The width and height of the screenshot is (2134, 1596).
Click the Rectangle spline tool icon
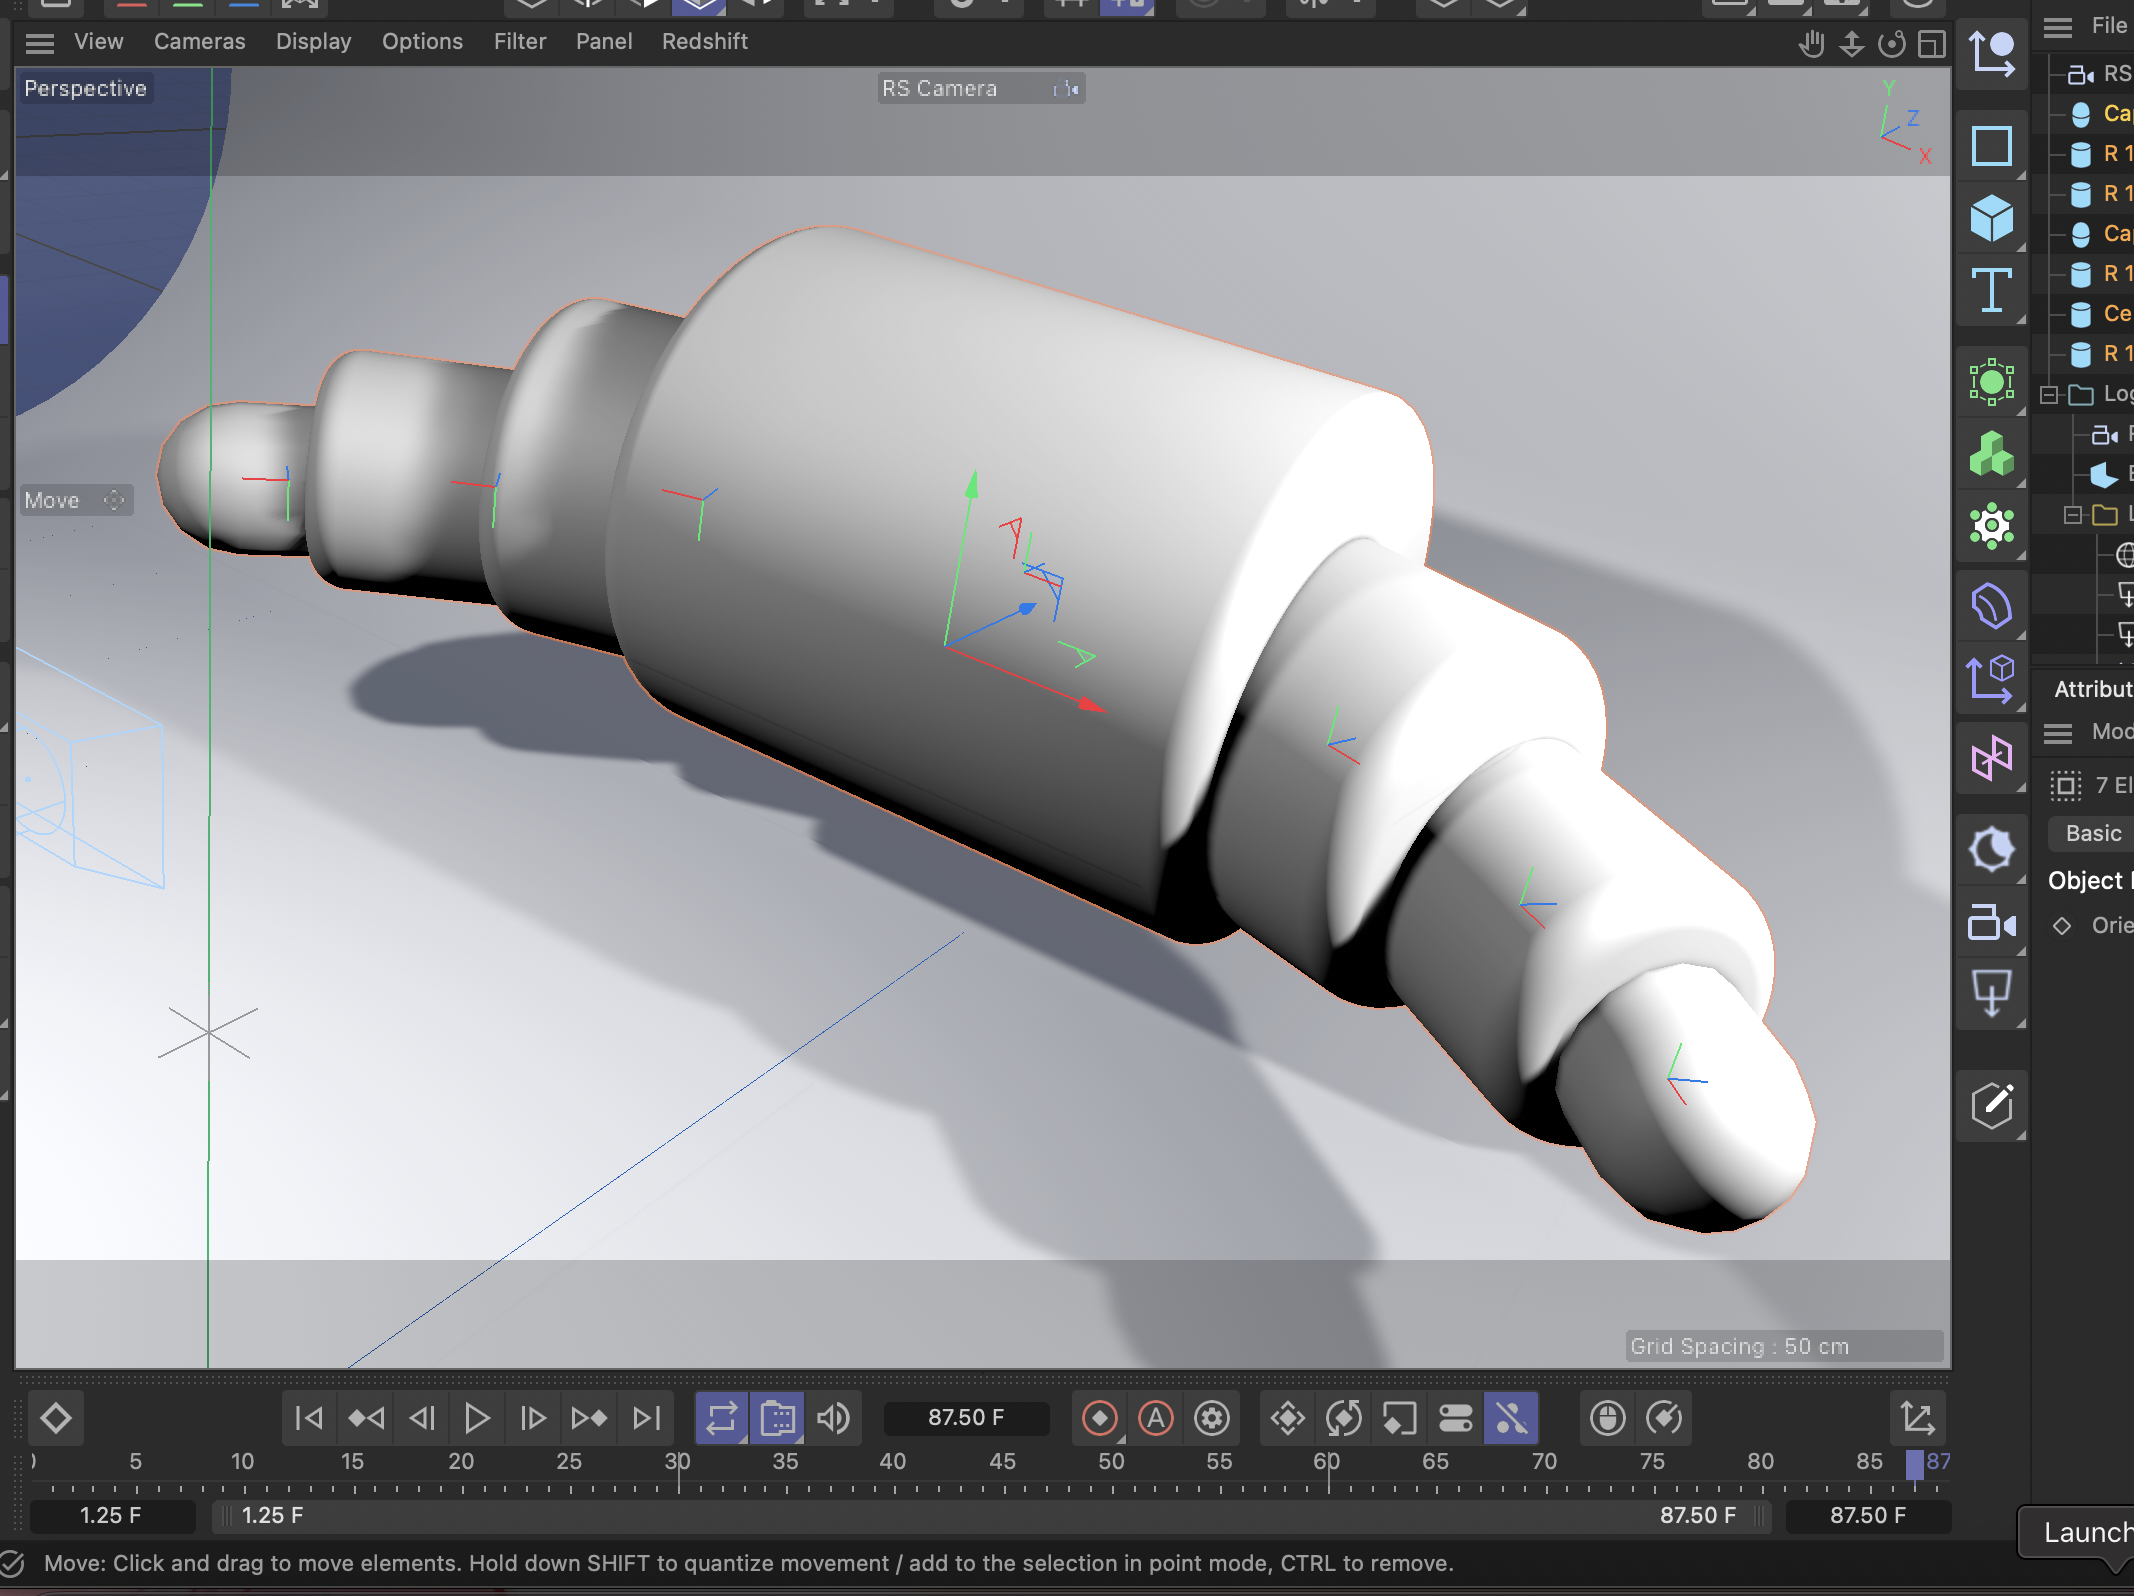pos(1990,146)
